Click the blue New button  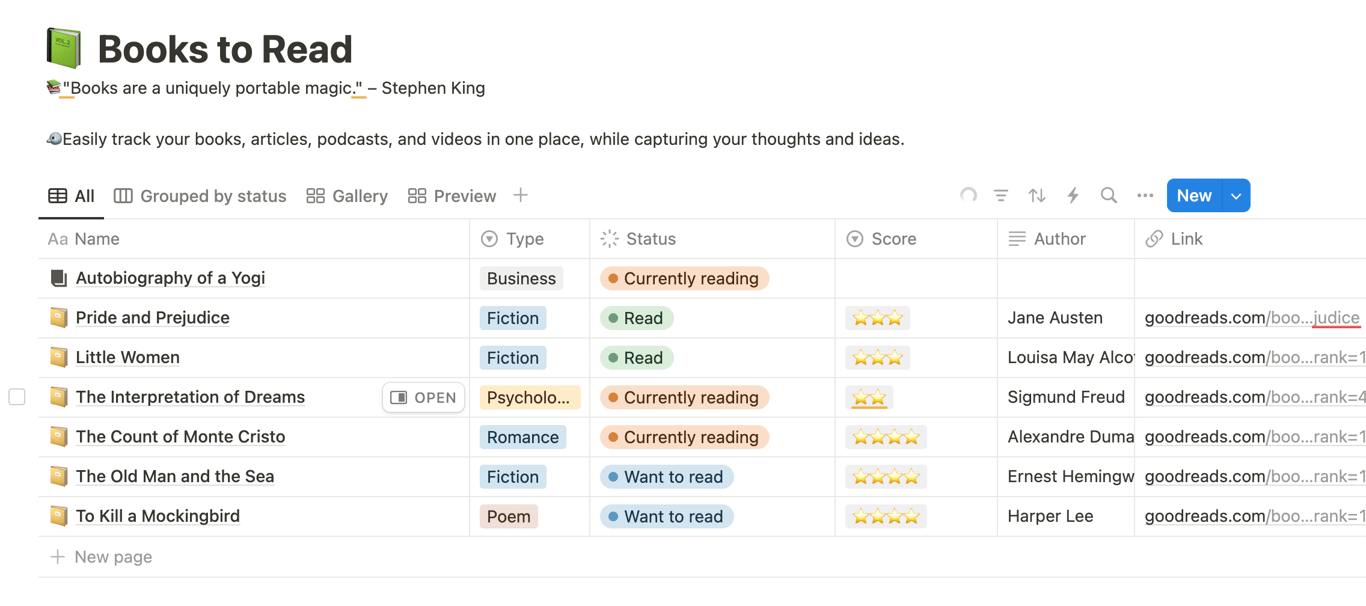1194,196
